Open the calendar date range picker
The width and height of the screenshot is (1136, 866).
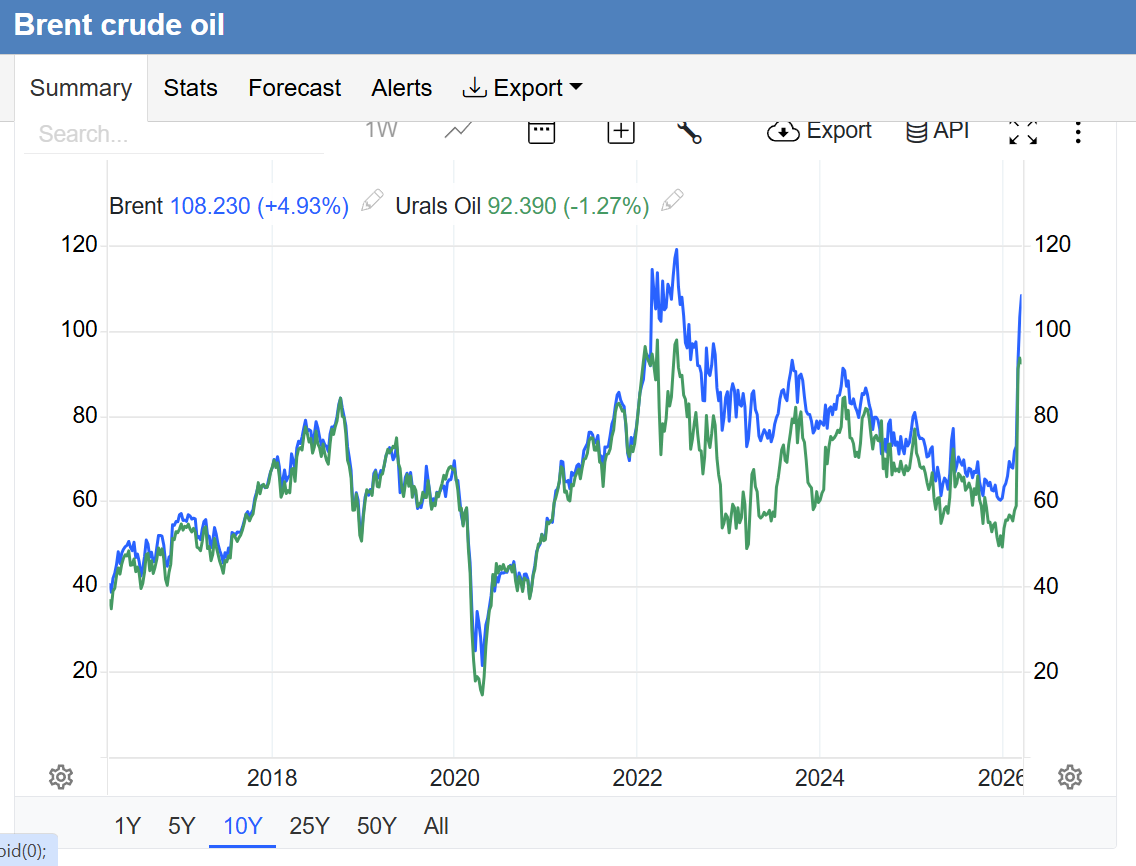click(x=541, y=131)
